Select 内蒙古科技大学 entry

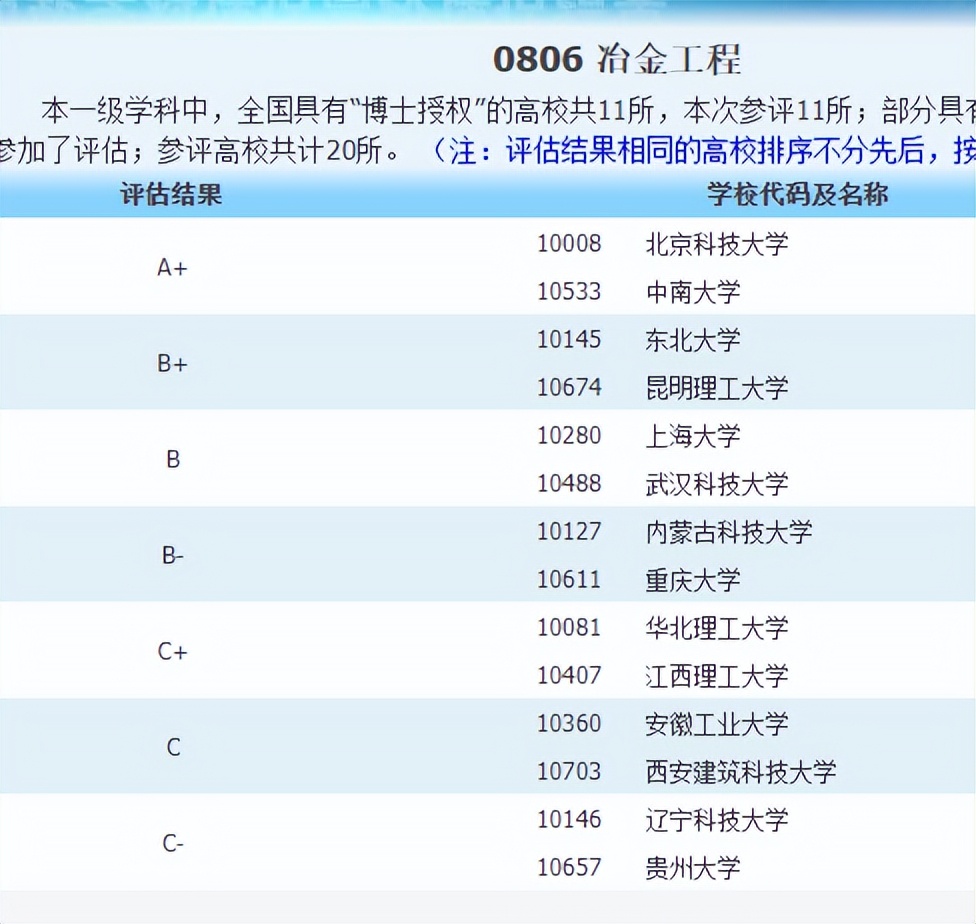click(x=729, y=532)
